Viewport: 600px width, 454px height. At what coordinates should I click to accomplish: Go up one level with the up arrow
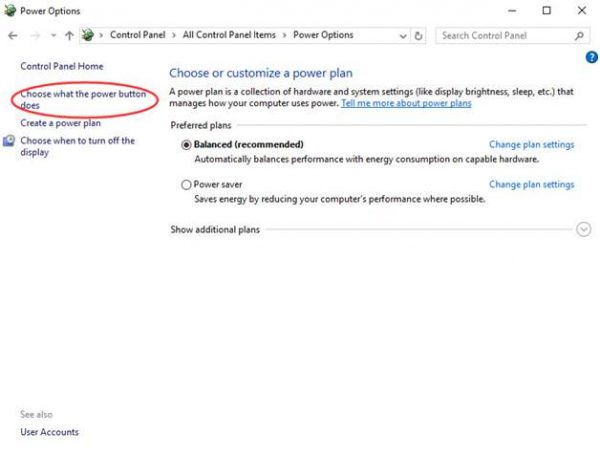click(x=69, y=36)
